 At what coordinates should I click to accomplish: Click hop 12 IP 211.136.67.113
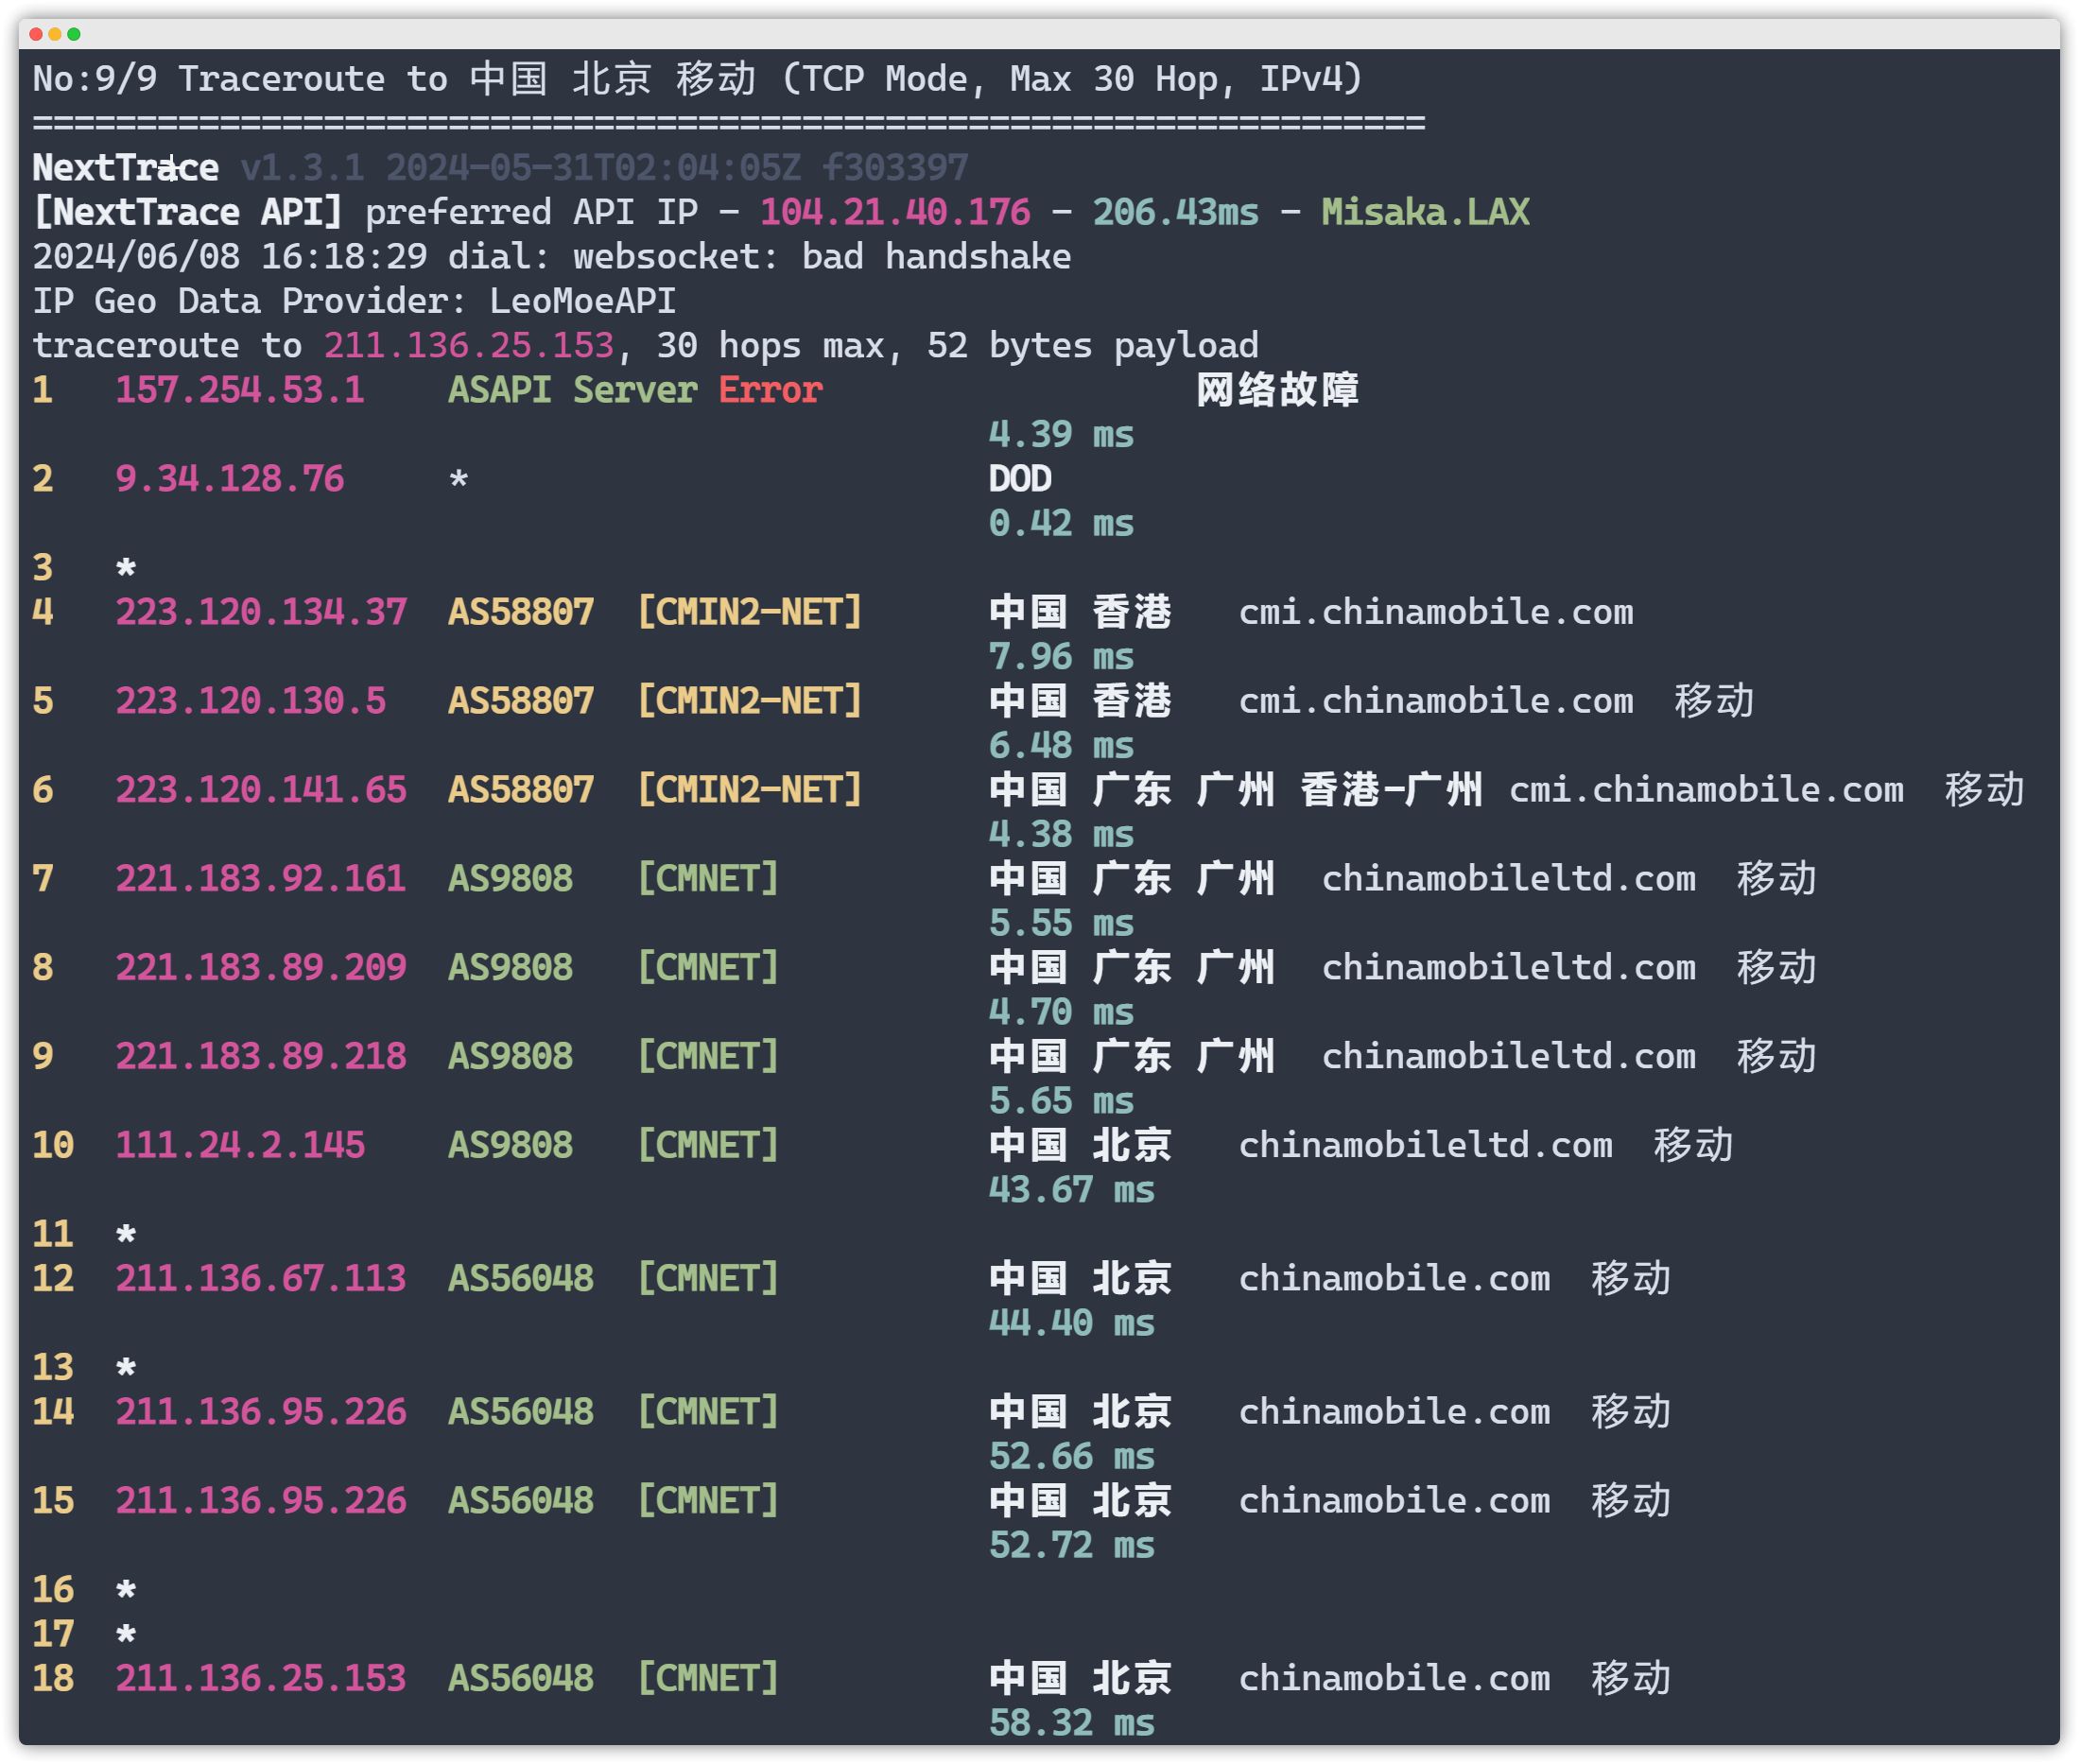[x=261, y=1279]
